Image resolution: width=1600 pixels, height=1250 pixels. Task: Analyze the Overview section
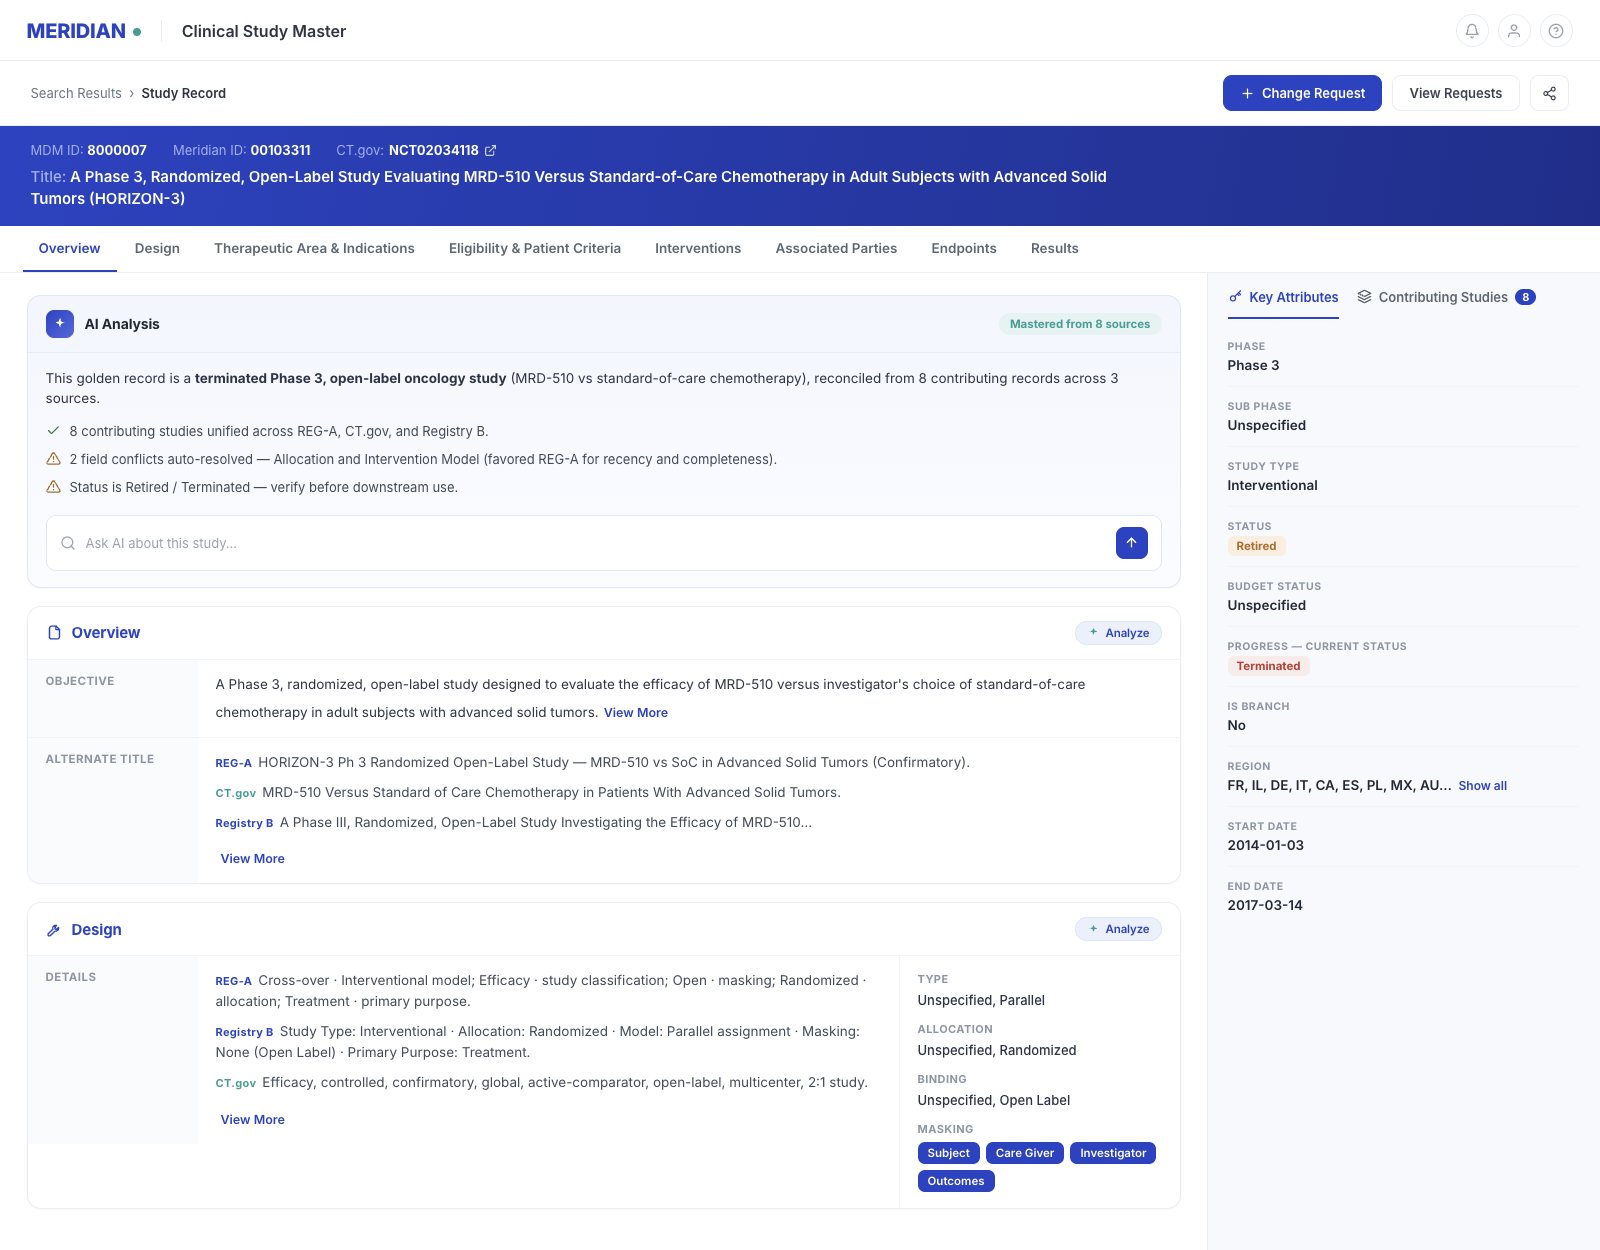click(x=1118, y=633)
